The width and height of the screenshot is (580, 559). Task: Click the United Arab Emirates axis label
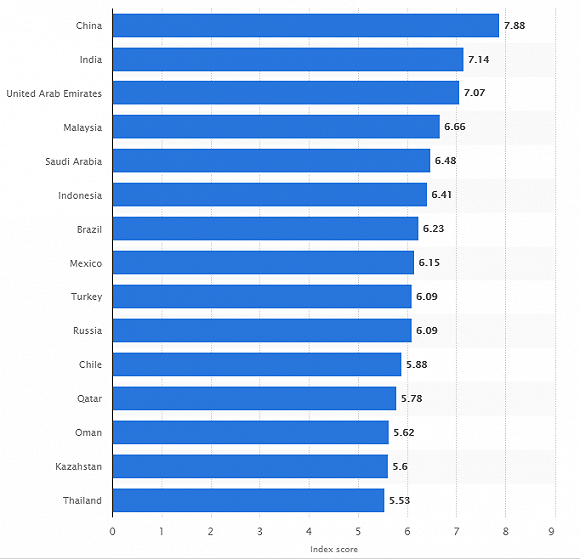point(54,94)
